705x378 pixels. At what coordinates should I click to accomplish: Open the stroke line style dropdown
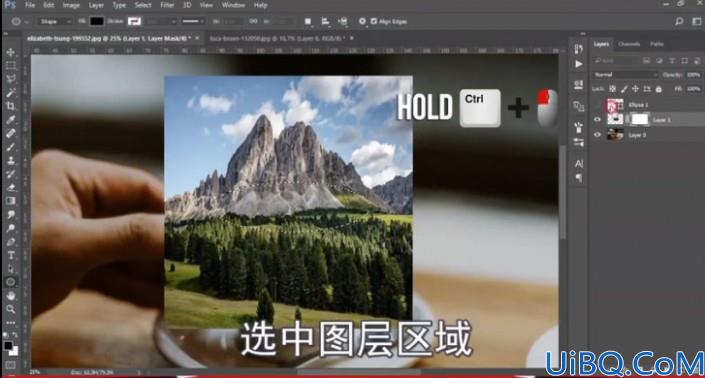pos(193,21)
